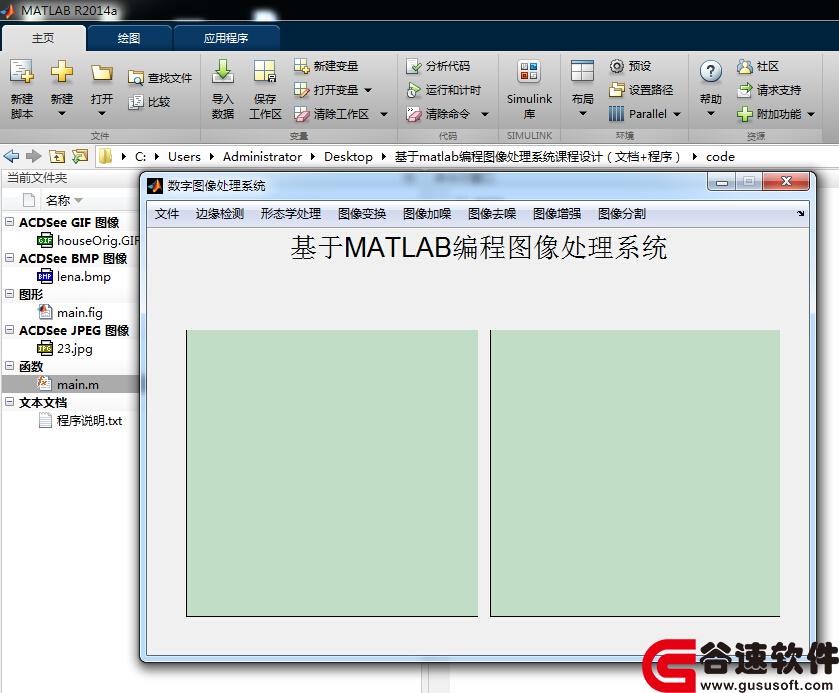Click the Browse for Folder icon
The height and width of the screenshot is (693, 839).
(x=80, y=156)
